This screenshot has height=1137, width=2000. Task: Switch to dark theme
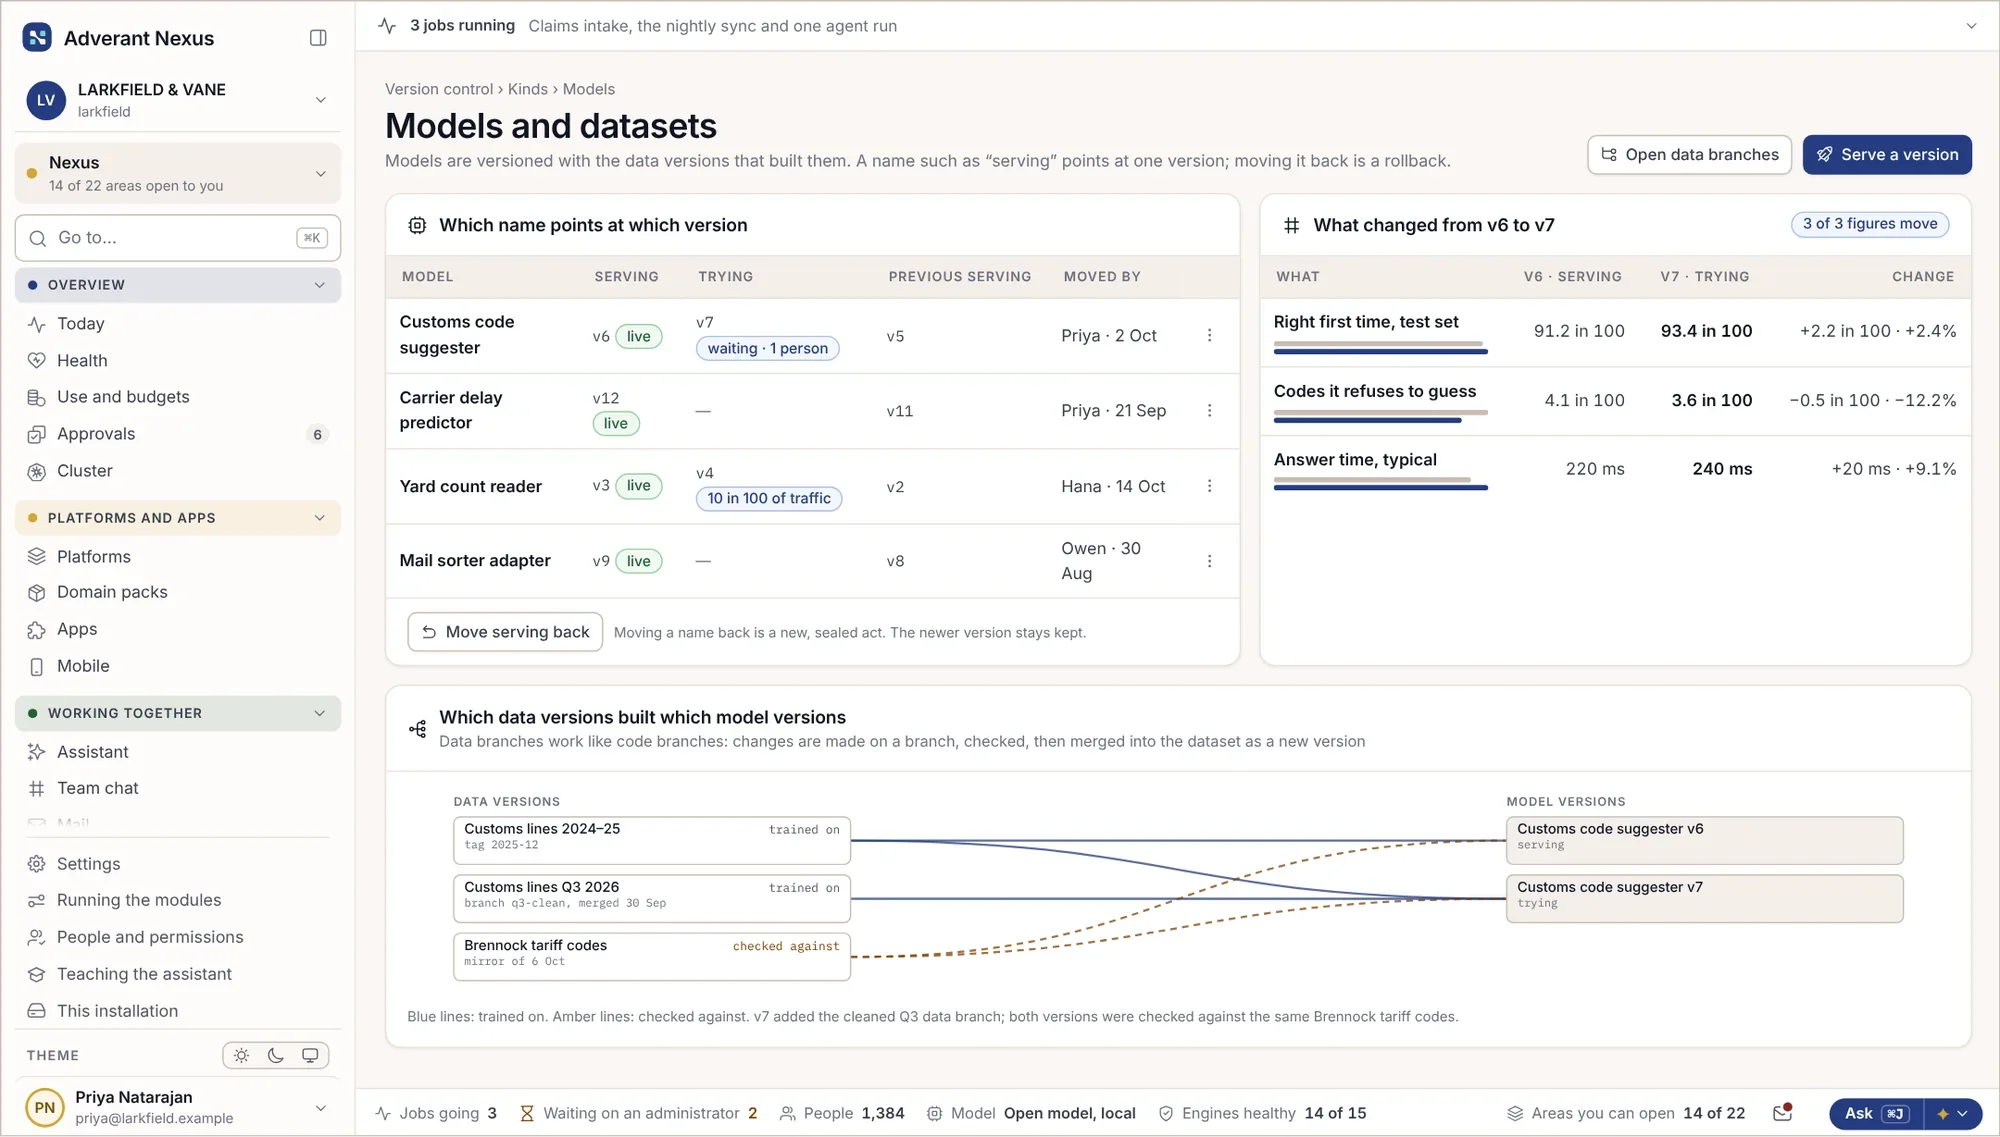pos(276,1055)
